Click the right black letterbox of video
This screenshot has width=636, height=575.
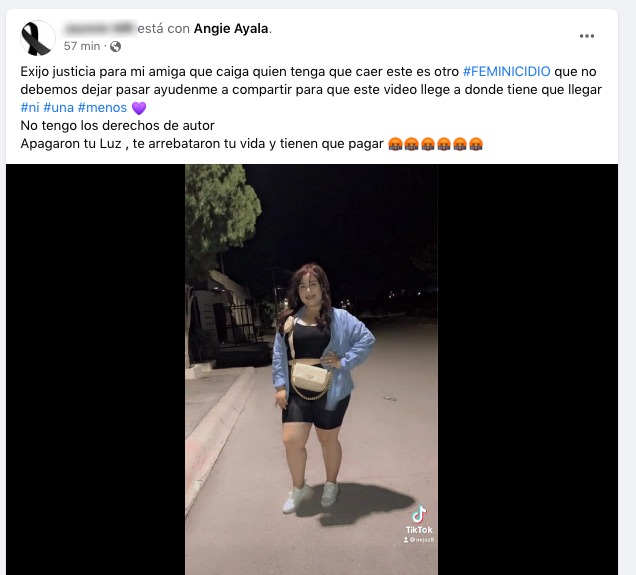(528, 369)
